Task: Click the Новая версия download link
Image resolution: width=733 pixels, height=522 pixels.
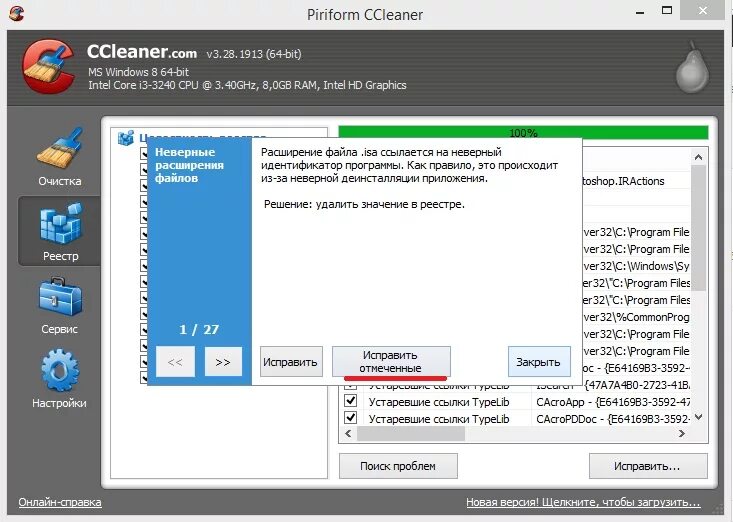Action: (x=583, y=502)
